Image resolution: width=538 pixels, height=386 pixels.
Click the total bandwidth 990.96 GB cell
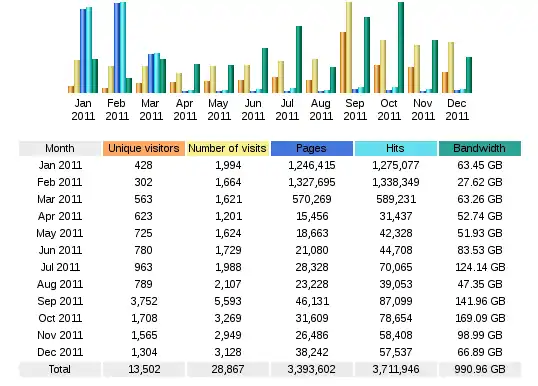tap(480, 369)
